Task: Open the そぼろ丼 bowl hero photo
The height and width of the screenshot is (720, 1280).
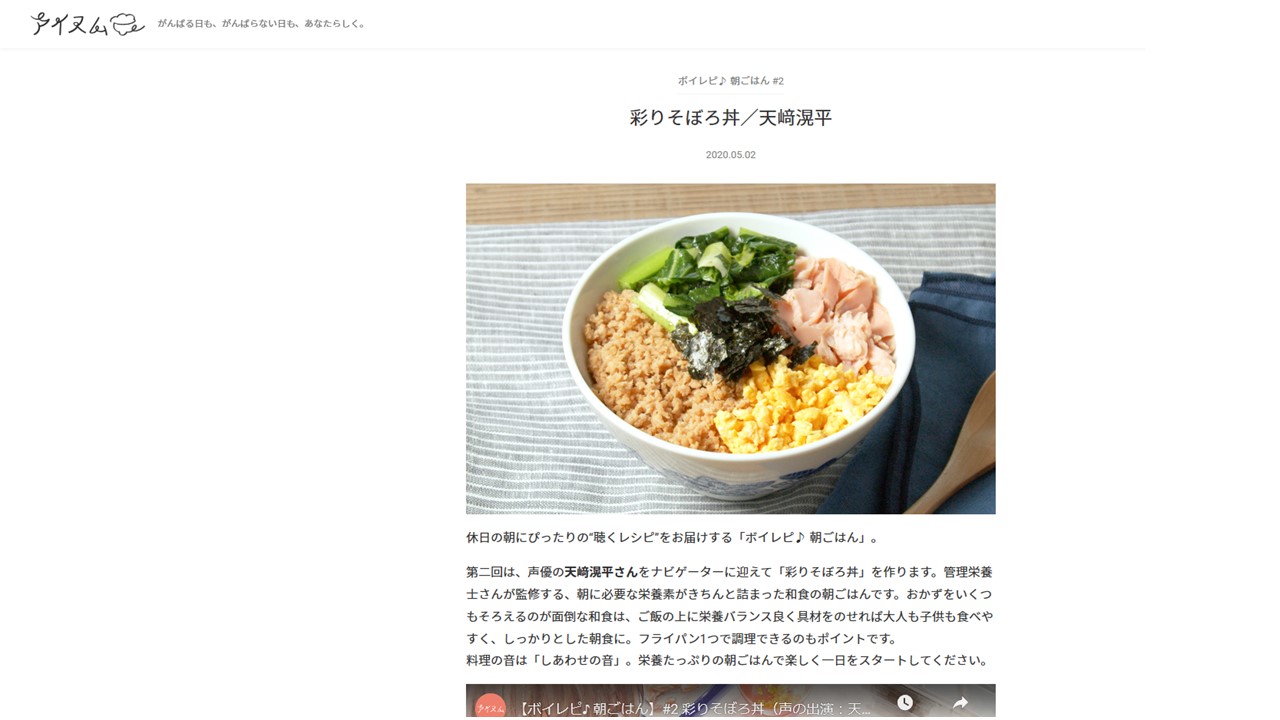Action: (x=730, y=348)
